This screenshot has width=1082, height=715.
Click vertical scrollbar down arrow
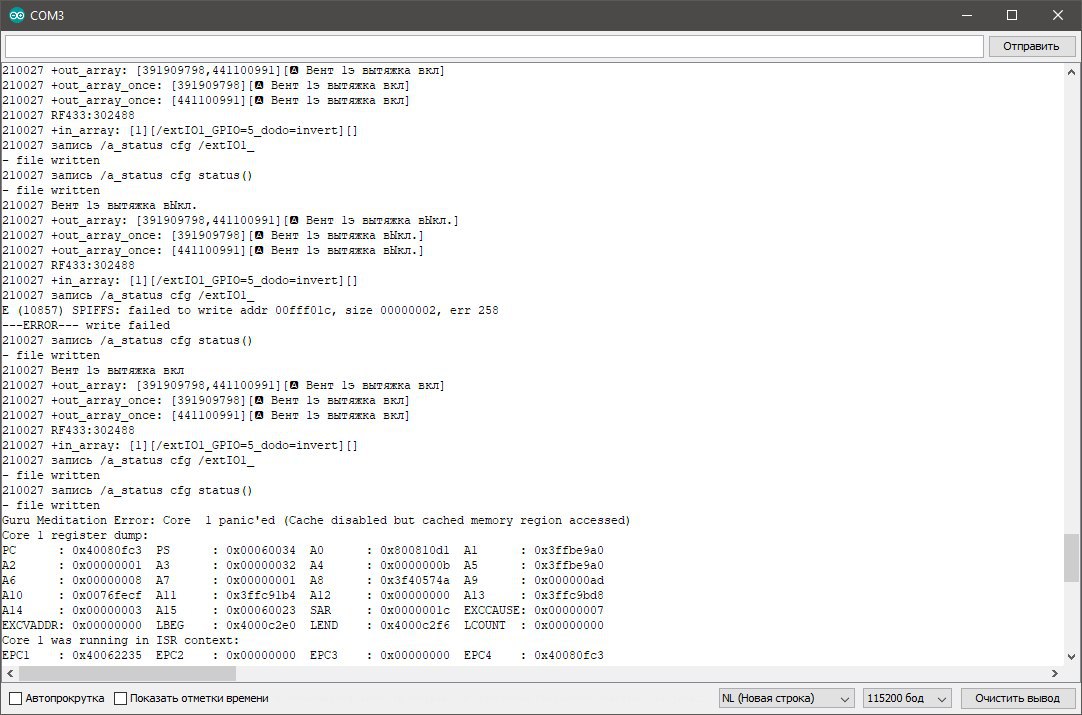coord(1072,657)
